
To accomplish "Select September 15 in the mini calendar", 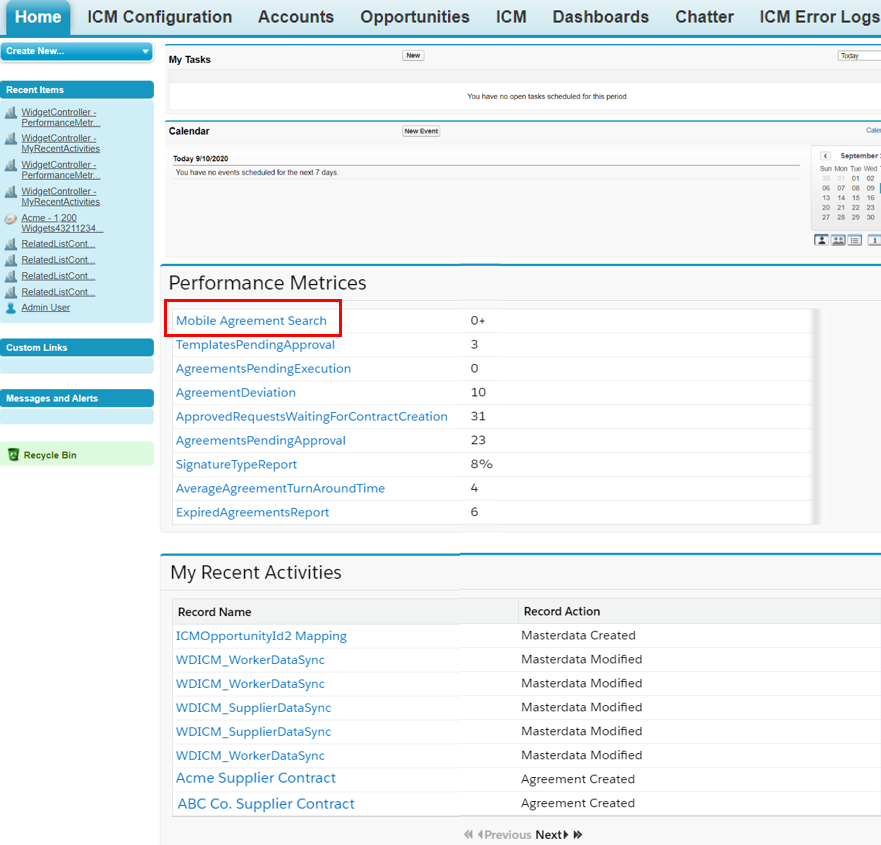I will (856, 198).
